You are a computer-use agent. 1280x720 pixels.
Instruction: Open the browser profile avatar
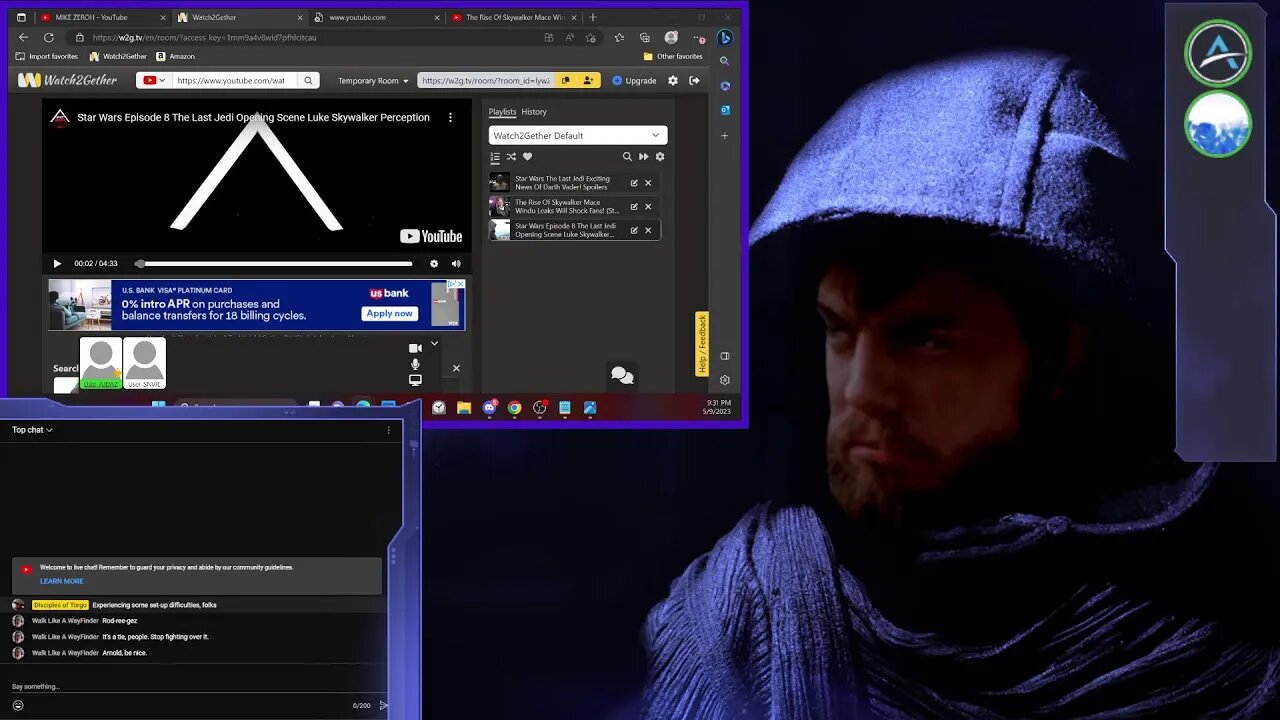[x=671, y=37]
